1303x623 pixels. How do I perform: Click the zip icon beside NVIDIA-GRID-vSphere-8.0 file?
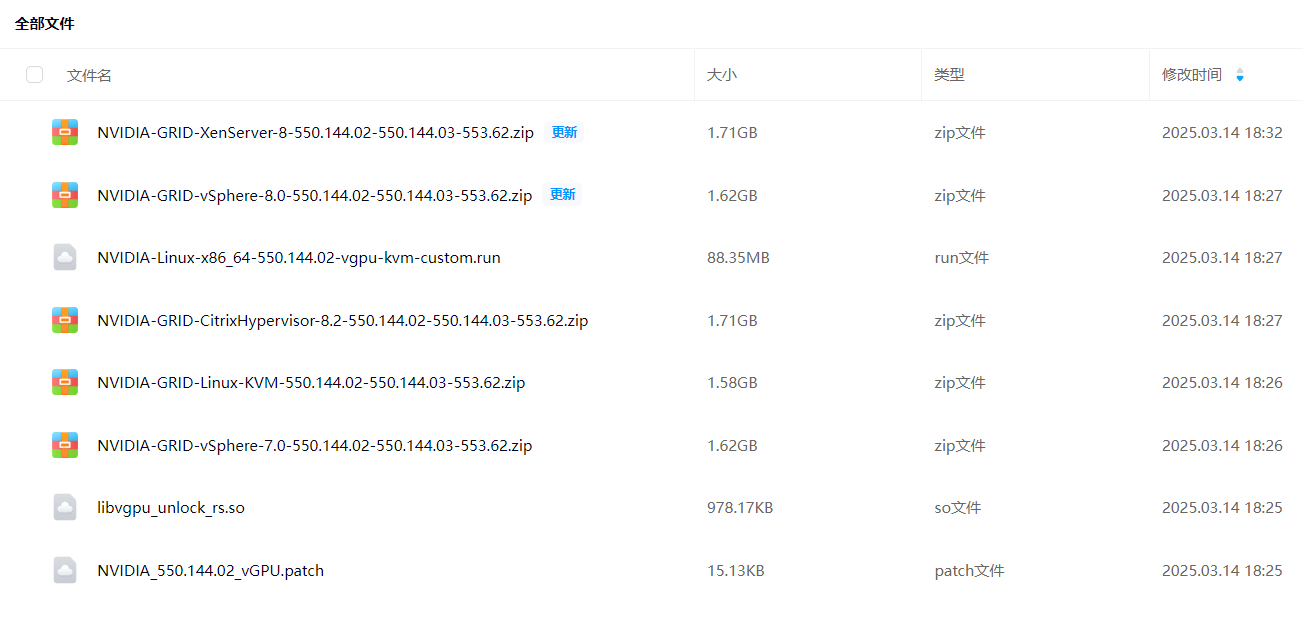(x=65, y=195)
